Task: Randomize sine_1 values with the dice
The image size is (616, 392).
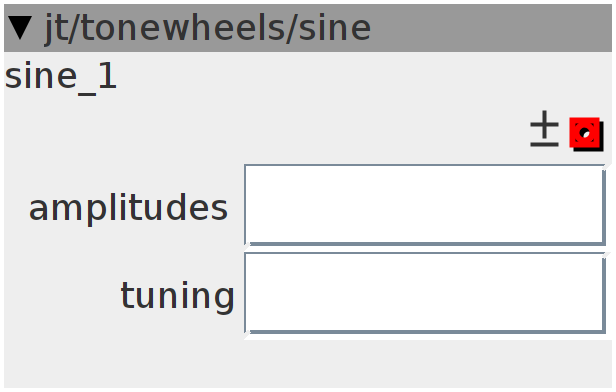Action: pyautogui.click(x=586, y=134)
